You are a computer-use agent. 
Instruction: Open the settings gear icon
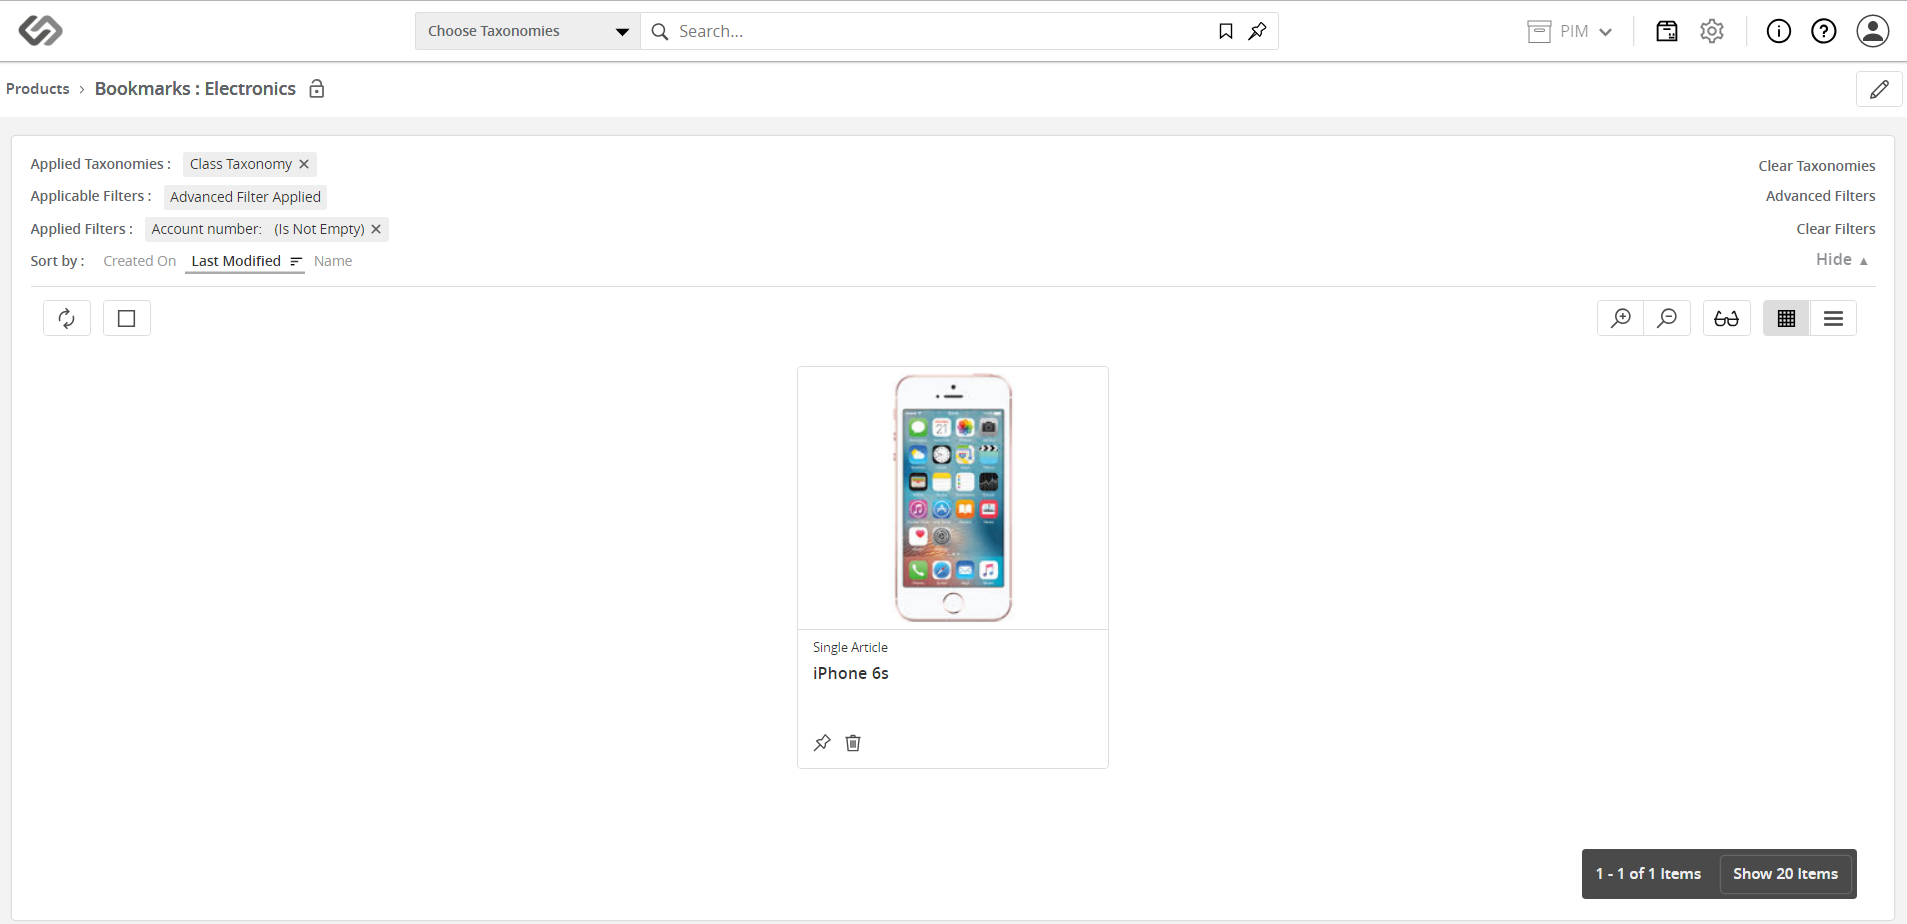(1712, 31)
